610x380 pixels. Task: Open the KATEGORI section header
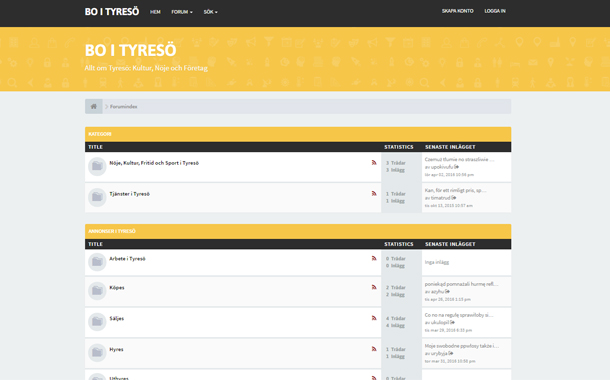(x=100, y=134)
